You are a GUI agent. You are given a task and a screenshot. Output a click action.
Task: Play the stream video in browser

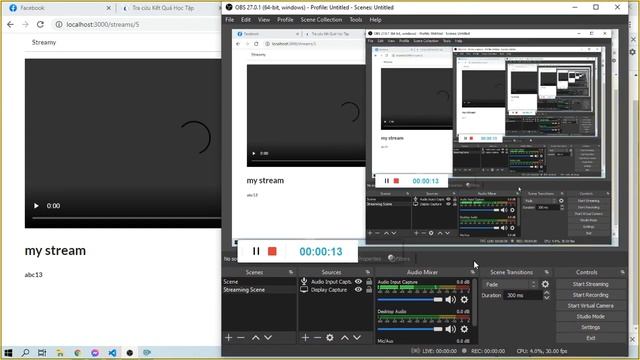click(36, 206)
